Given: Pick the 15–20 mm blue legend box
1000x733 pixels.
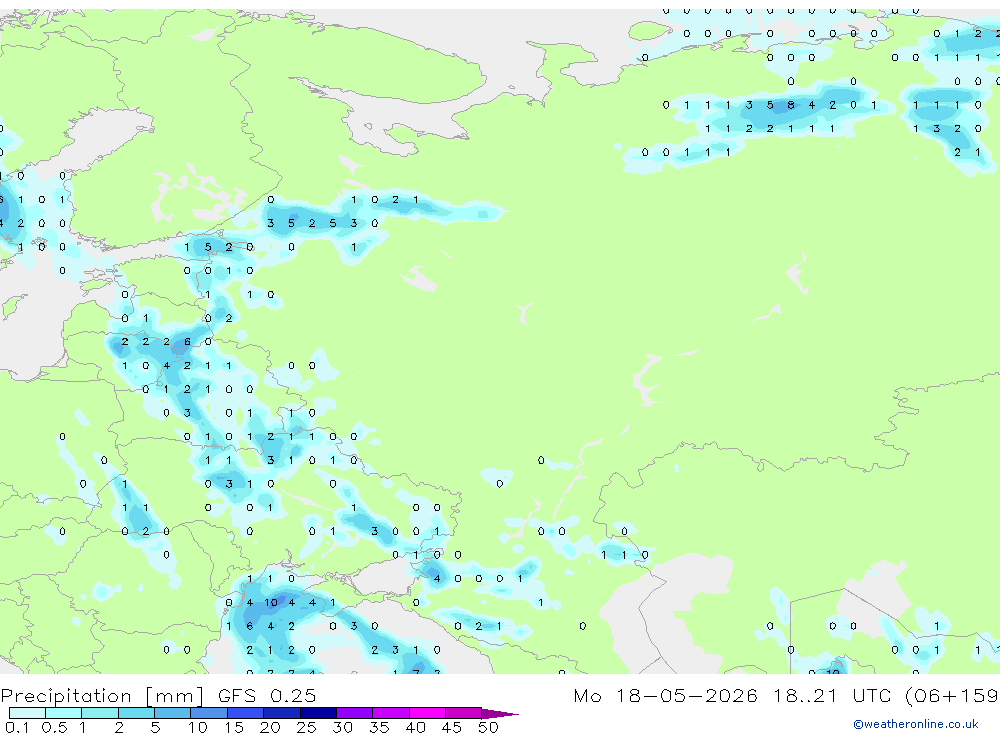Looking at the screenshot, I should point(245,713).
